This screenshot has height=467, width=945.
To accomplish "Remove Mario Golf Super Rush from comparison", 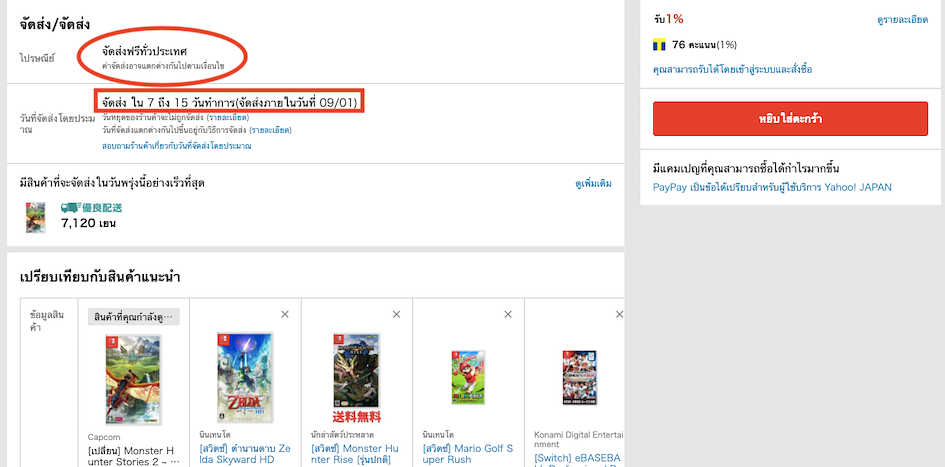I will (x=508, y=315).
